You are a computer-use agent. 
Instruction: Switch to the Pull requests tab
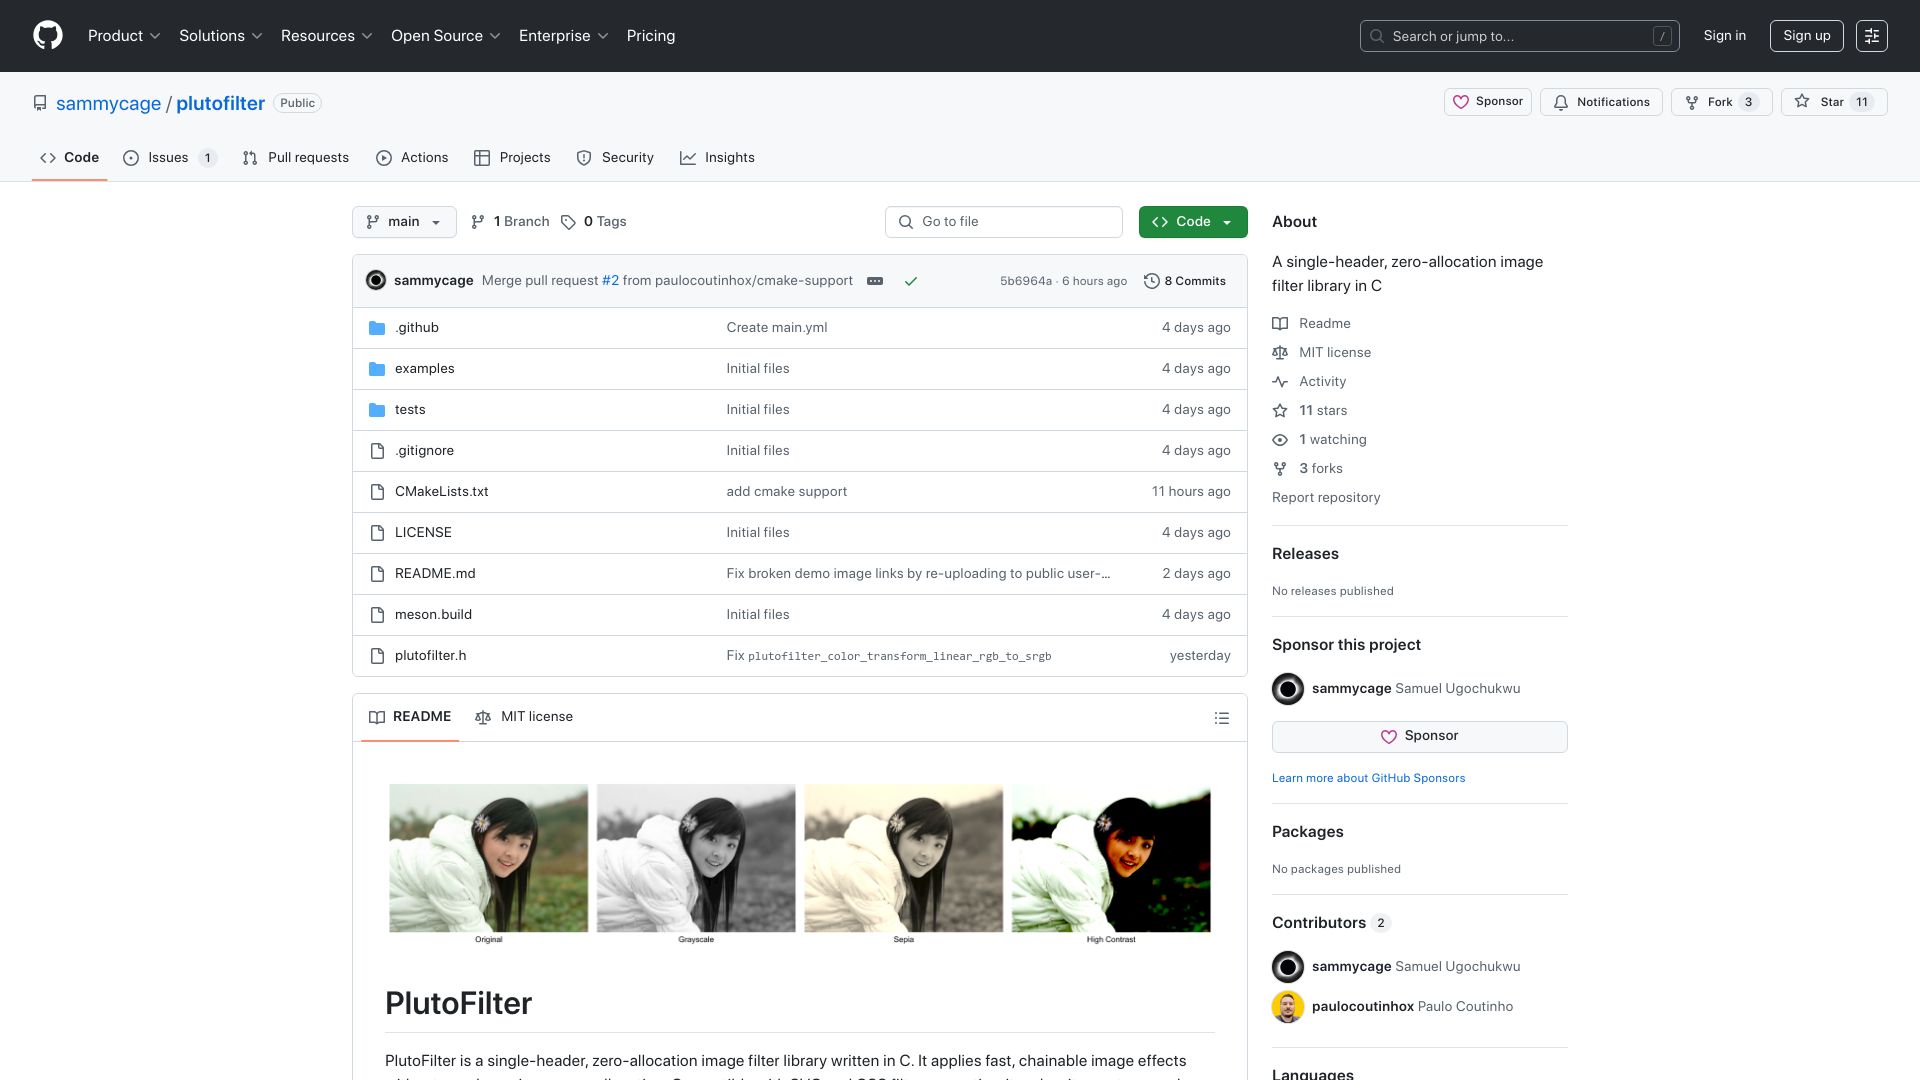click(295, 158)
